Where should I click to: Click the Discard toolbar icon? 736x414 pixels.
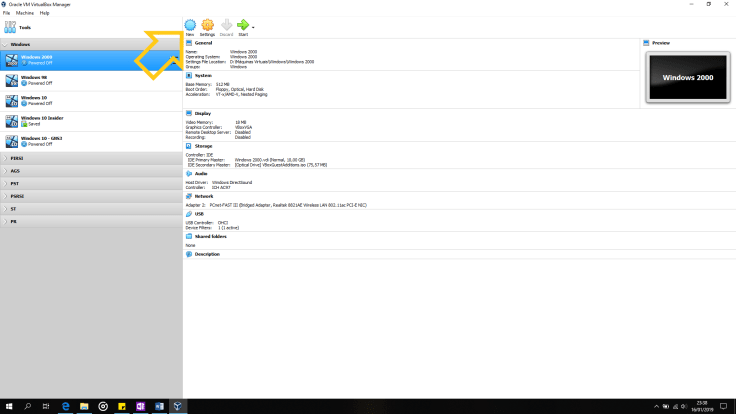pos(225,25)
